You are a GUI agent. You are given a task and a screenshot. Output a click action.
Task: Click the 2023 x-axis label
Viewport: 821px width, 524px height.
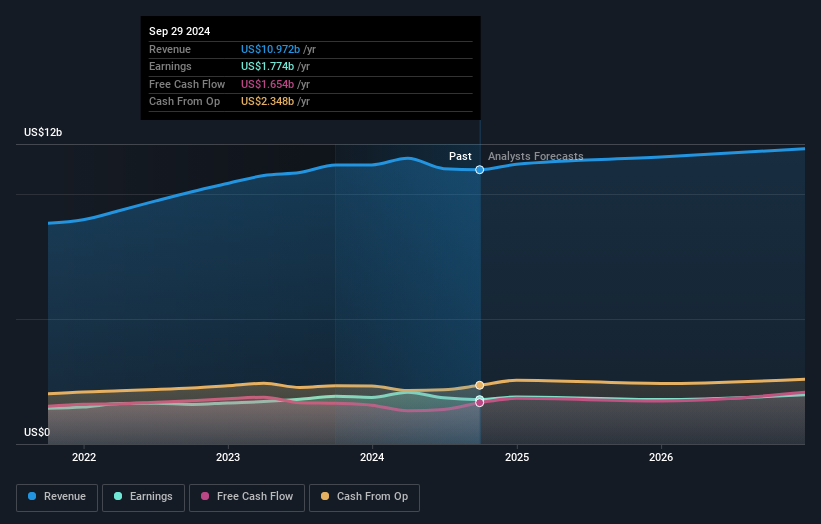pyautogui.click(x=228, y=457)
